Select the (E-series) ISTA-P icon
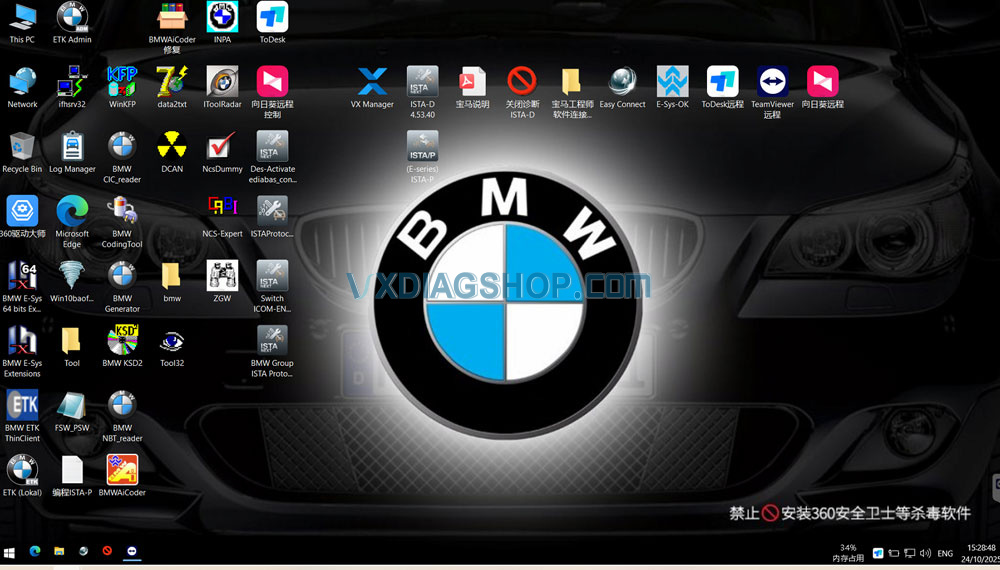1000x570 pixels. pos(422,147)
